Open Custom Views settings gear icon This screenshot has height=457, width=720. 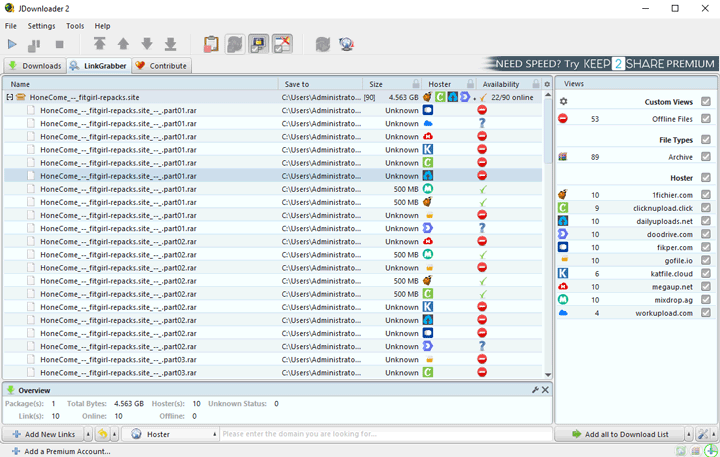[563, 102]
